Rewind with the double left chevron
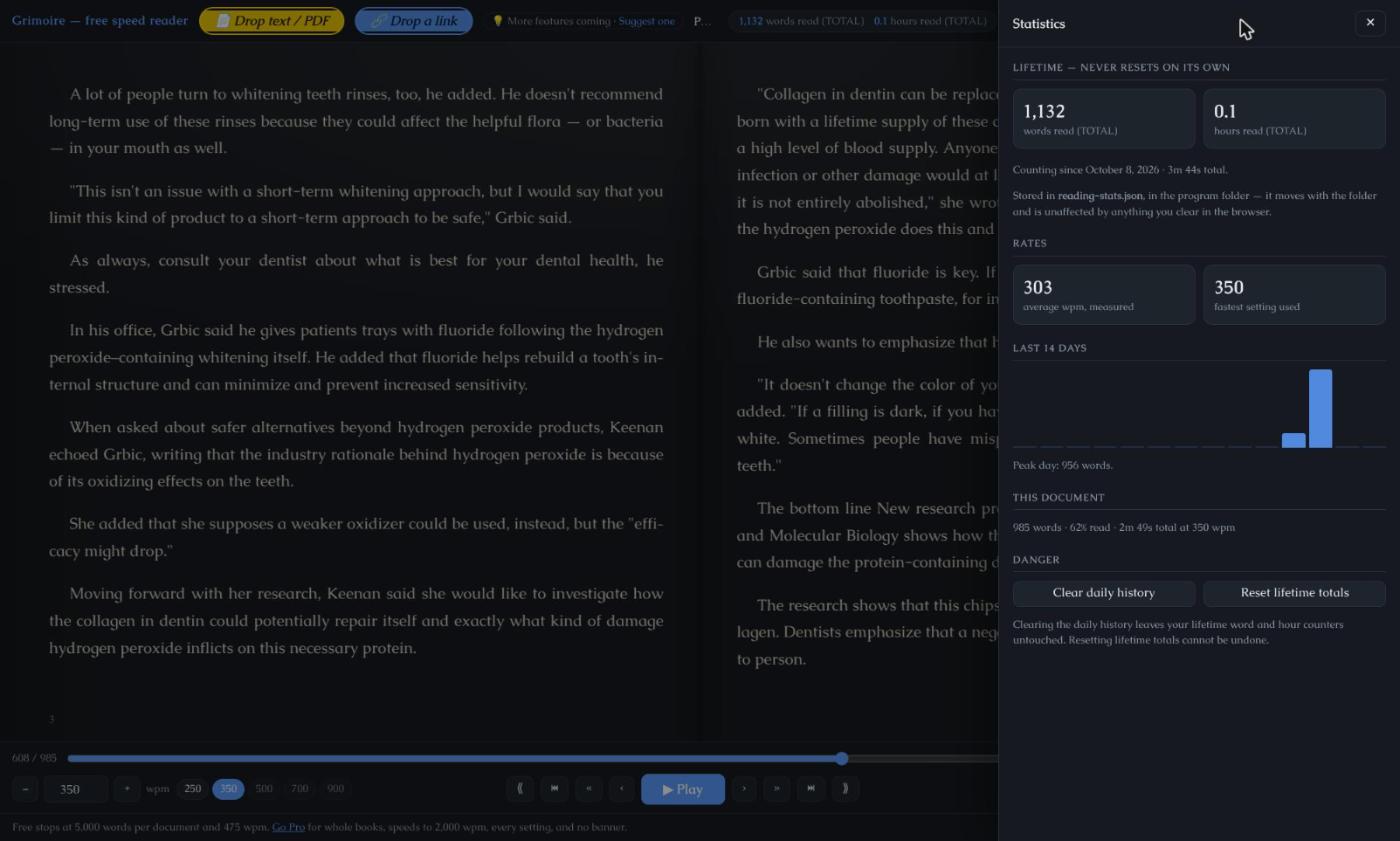This screenshot has height=841, width=1400. (588, 788)
